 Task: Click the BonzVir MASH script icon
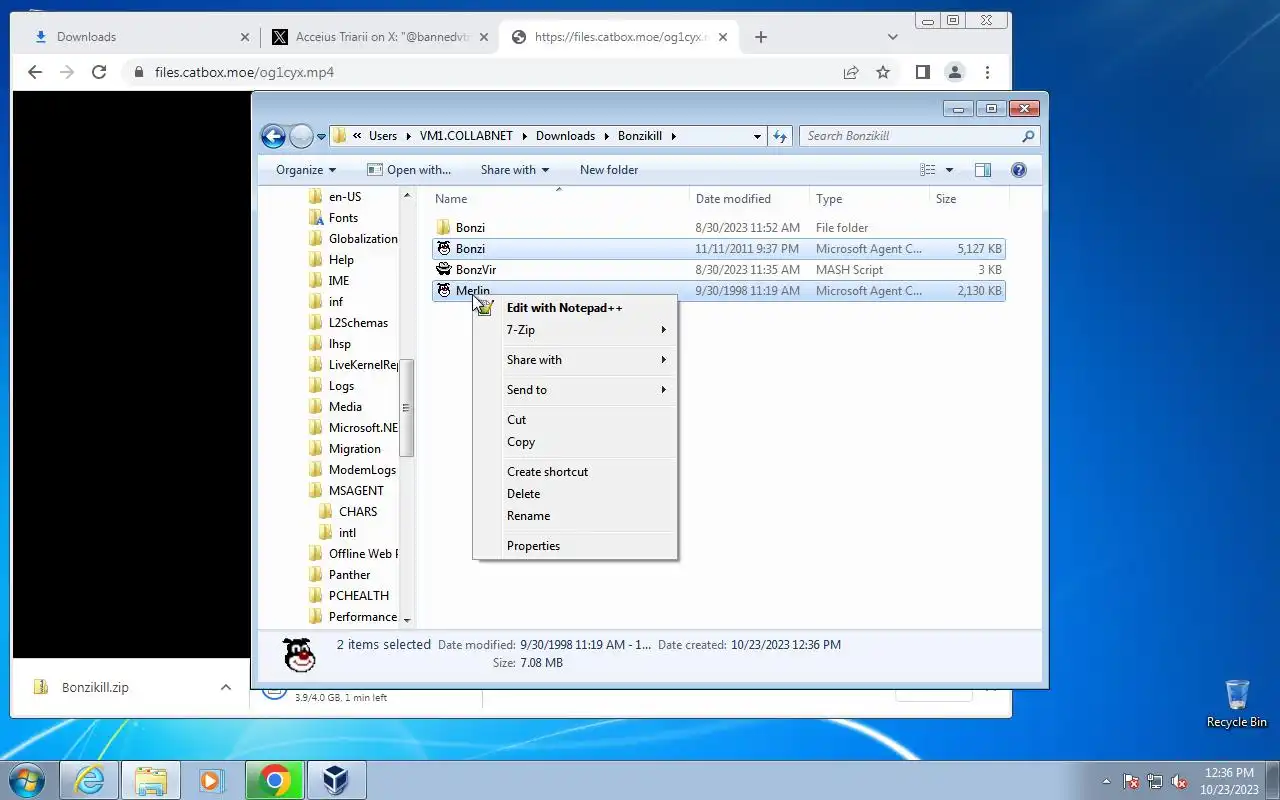(444, 270)
